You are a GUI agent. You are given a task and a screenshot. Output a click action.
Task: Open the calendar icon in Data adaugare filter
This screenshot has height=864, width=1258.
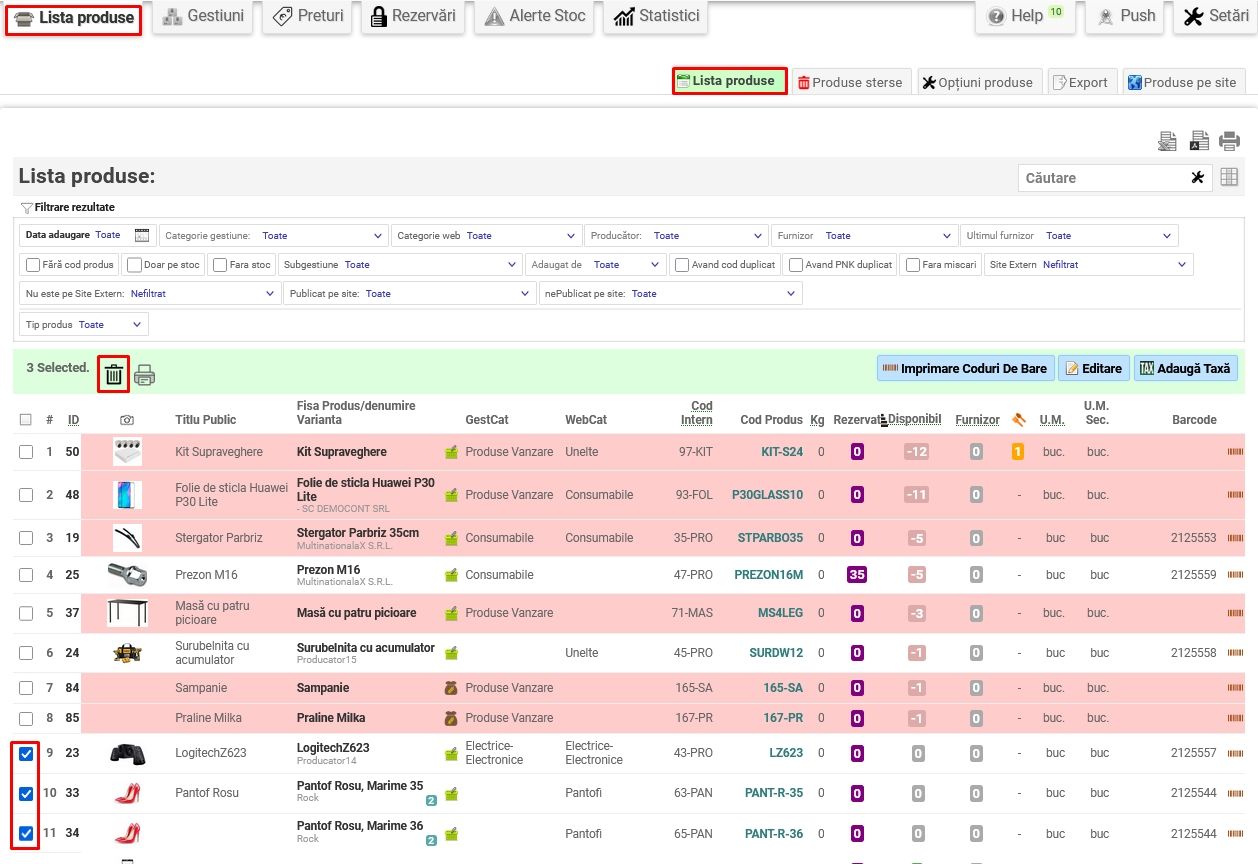pos(142,235)
